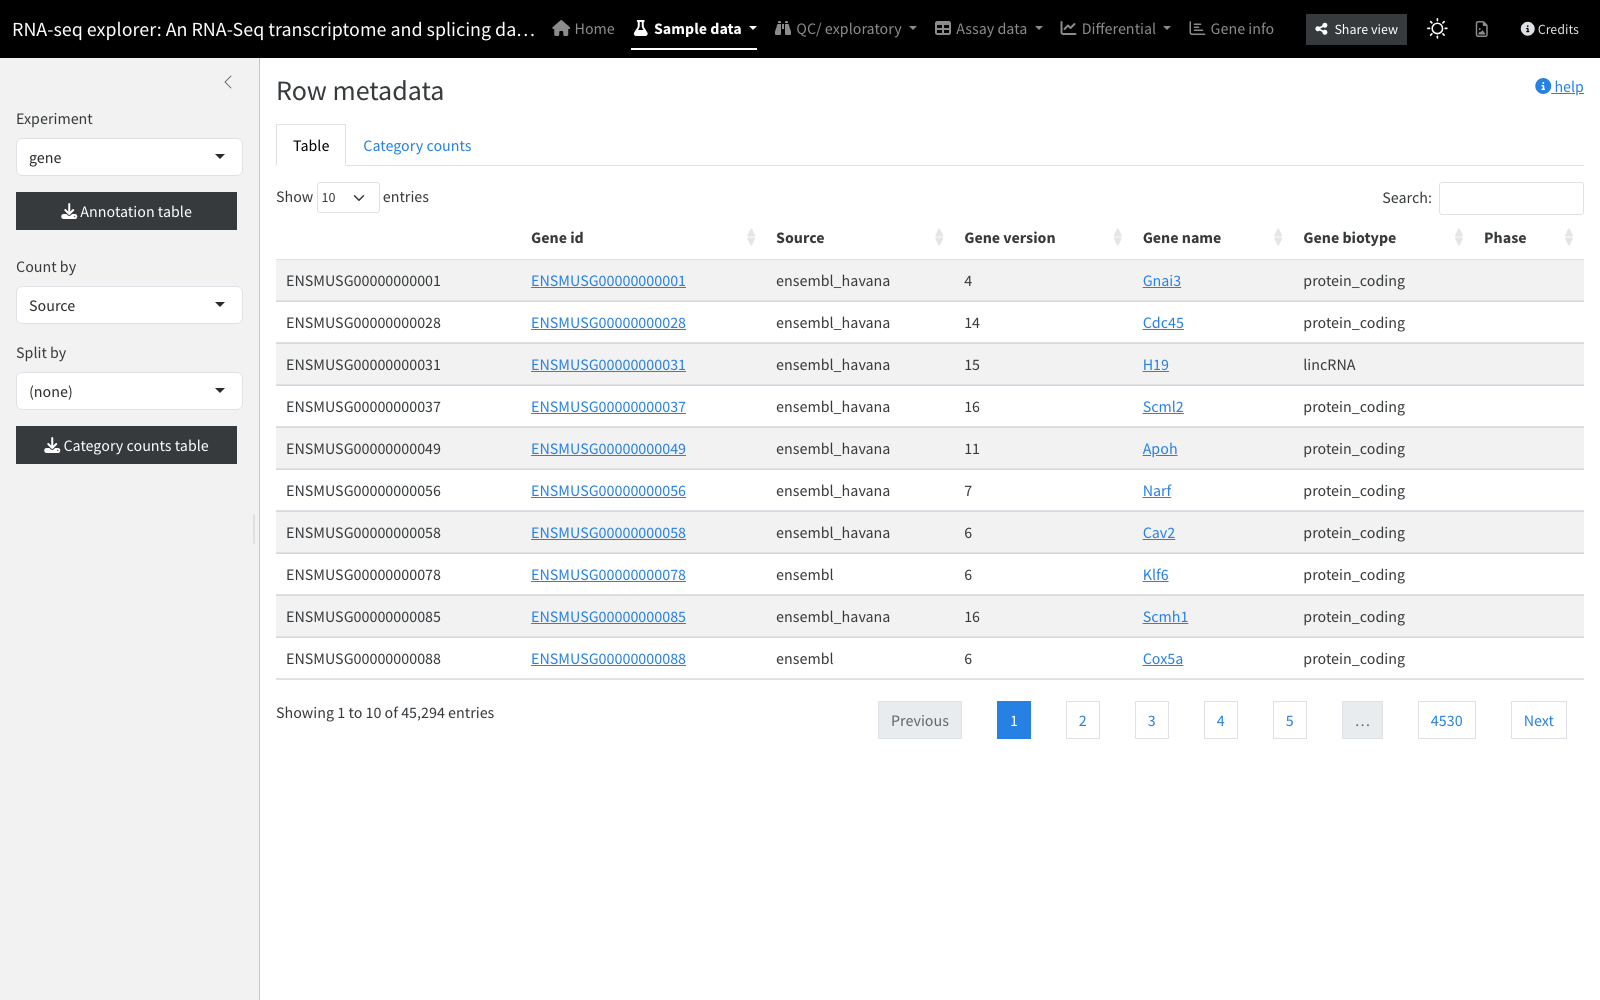Image resolution: width=1600 pixels, height=1000 pixels.
Task: Open Narf gene name link
Action: tap(1157, 491)
